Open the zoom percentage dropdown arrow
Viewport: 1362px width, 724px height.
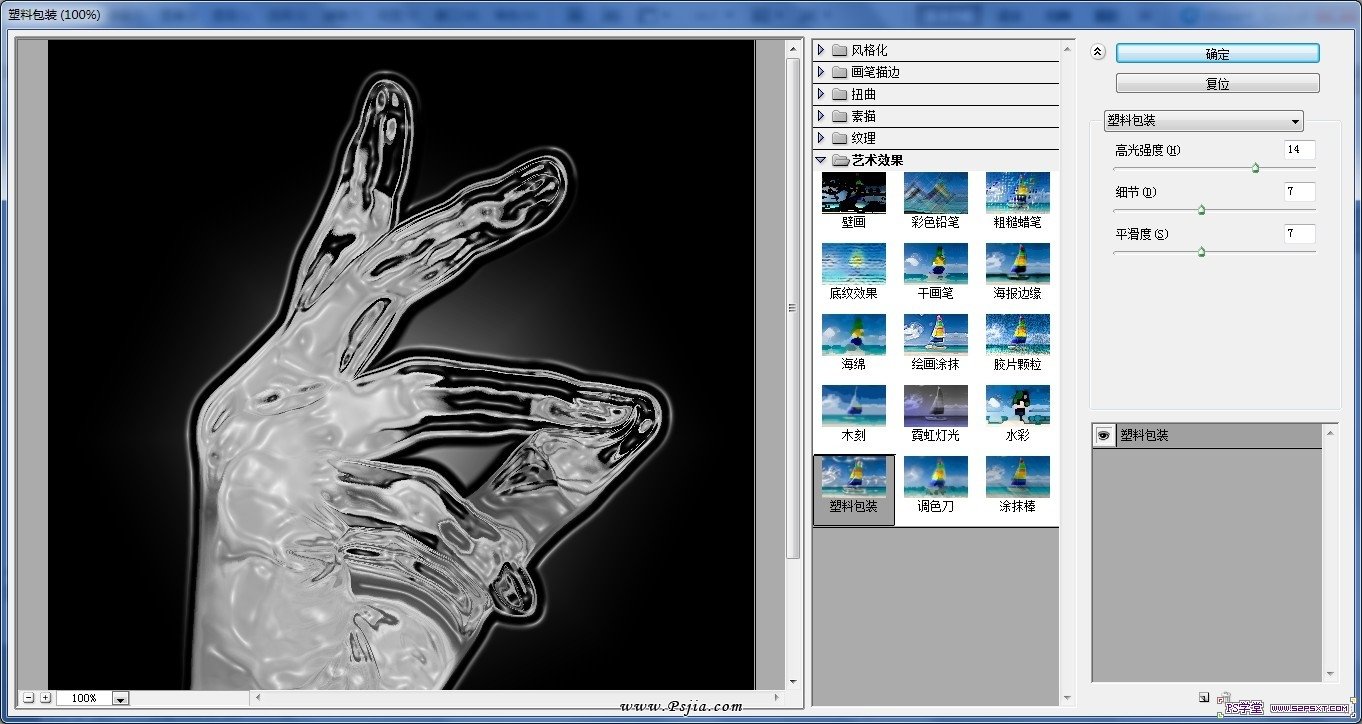(x=121, y=698)
